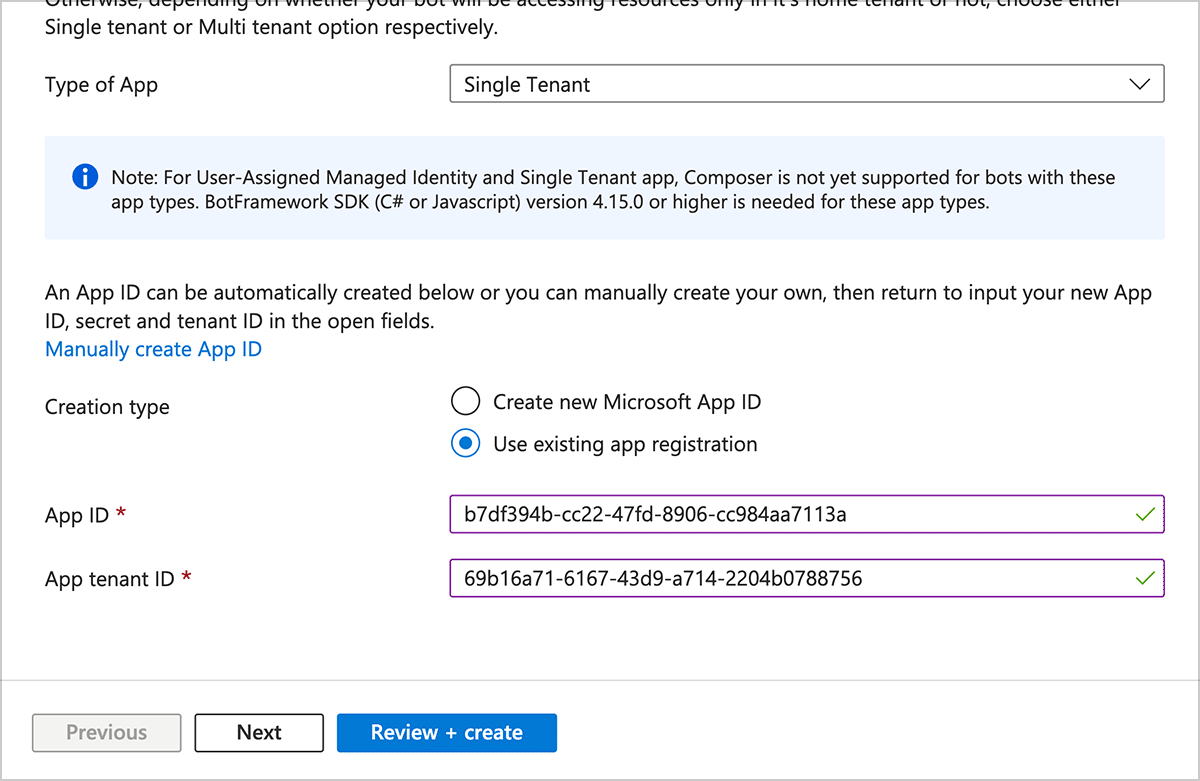1200x781 pixels.
Task: Open the Manually create App ID link
Action: pos(153,349)
